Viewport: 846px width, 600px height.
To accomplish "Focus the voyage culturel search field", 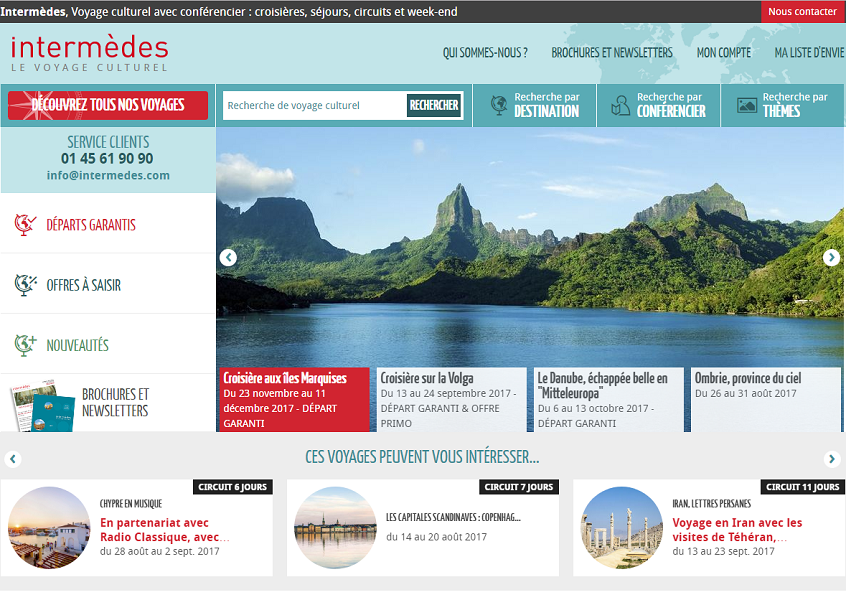I will click(x=315, y=105).
